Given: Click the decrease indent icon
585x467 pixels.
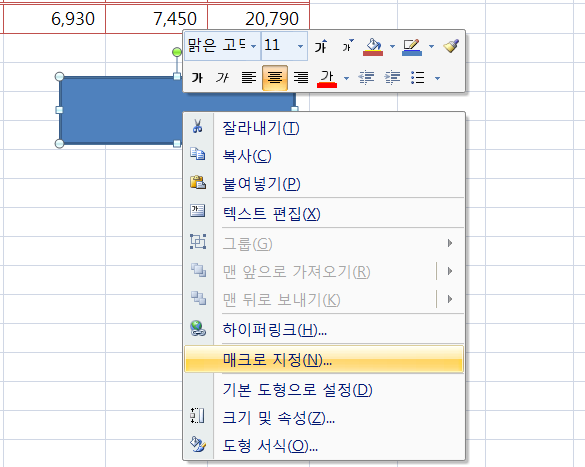Looking at the screenshot, I should 366,78.
